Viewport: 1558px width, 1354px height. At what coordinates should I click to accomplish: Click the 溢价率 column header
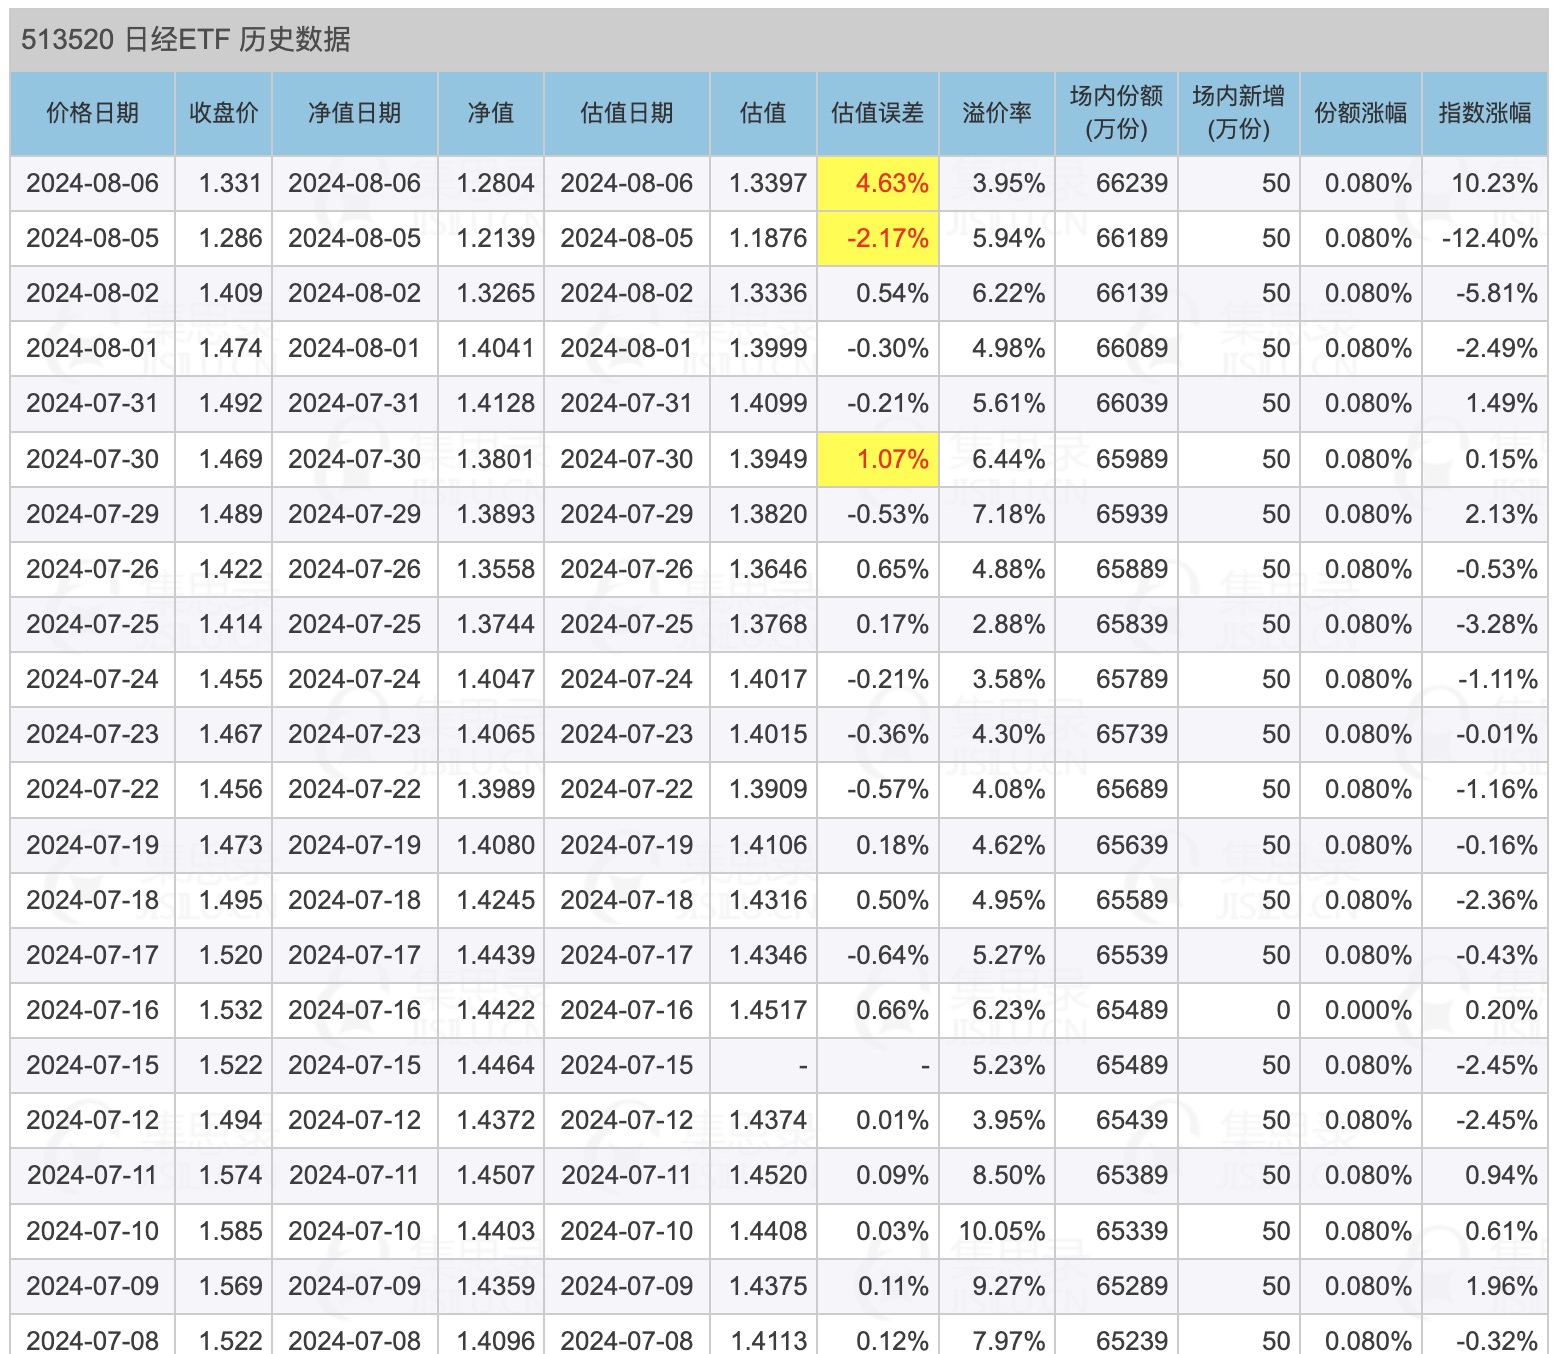996,113
